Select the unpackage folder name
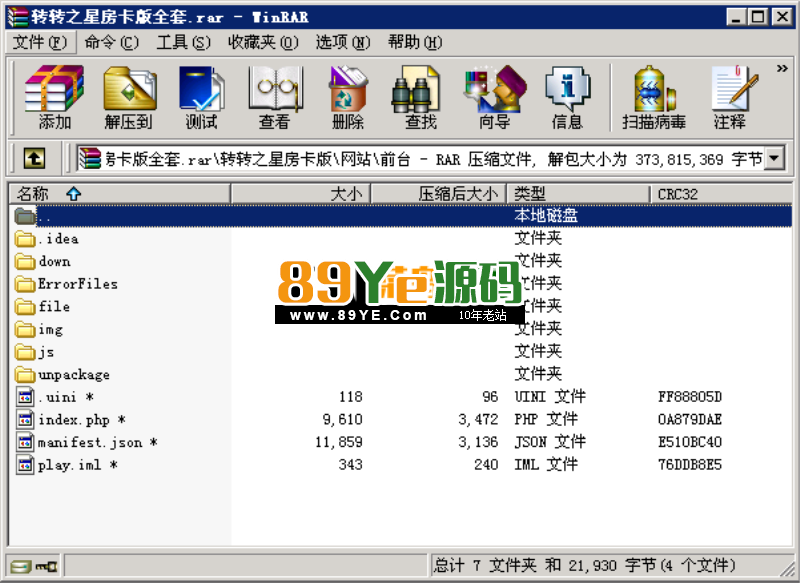The width and height of the screenshot is (800, 583). [74, 375]
